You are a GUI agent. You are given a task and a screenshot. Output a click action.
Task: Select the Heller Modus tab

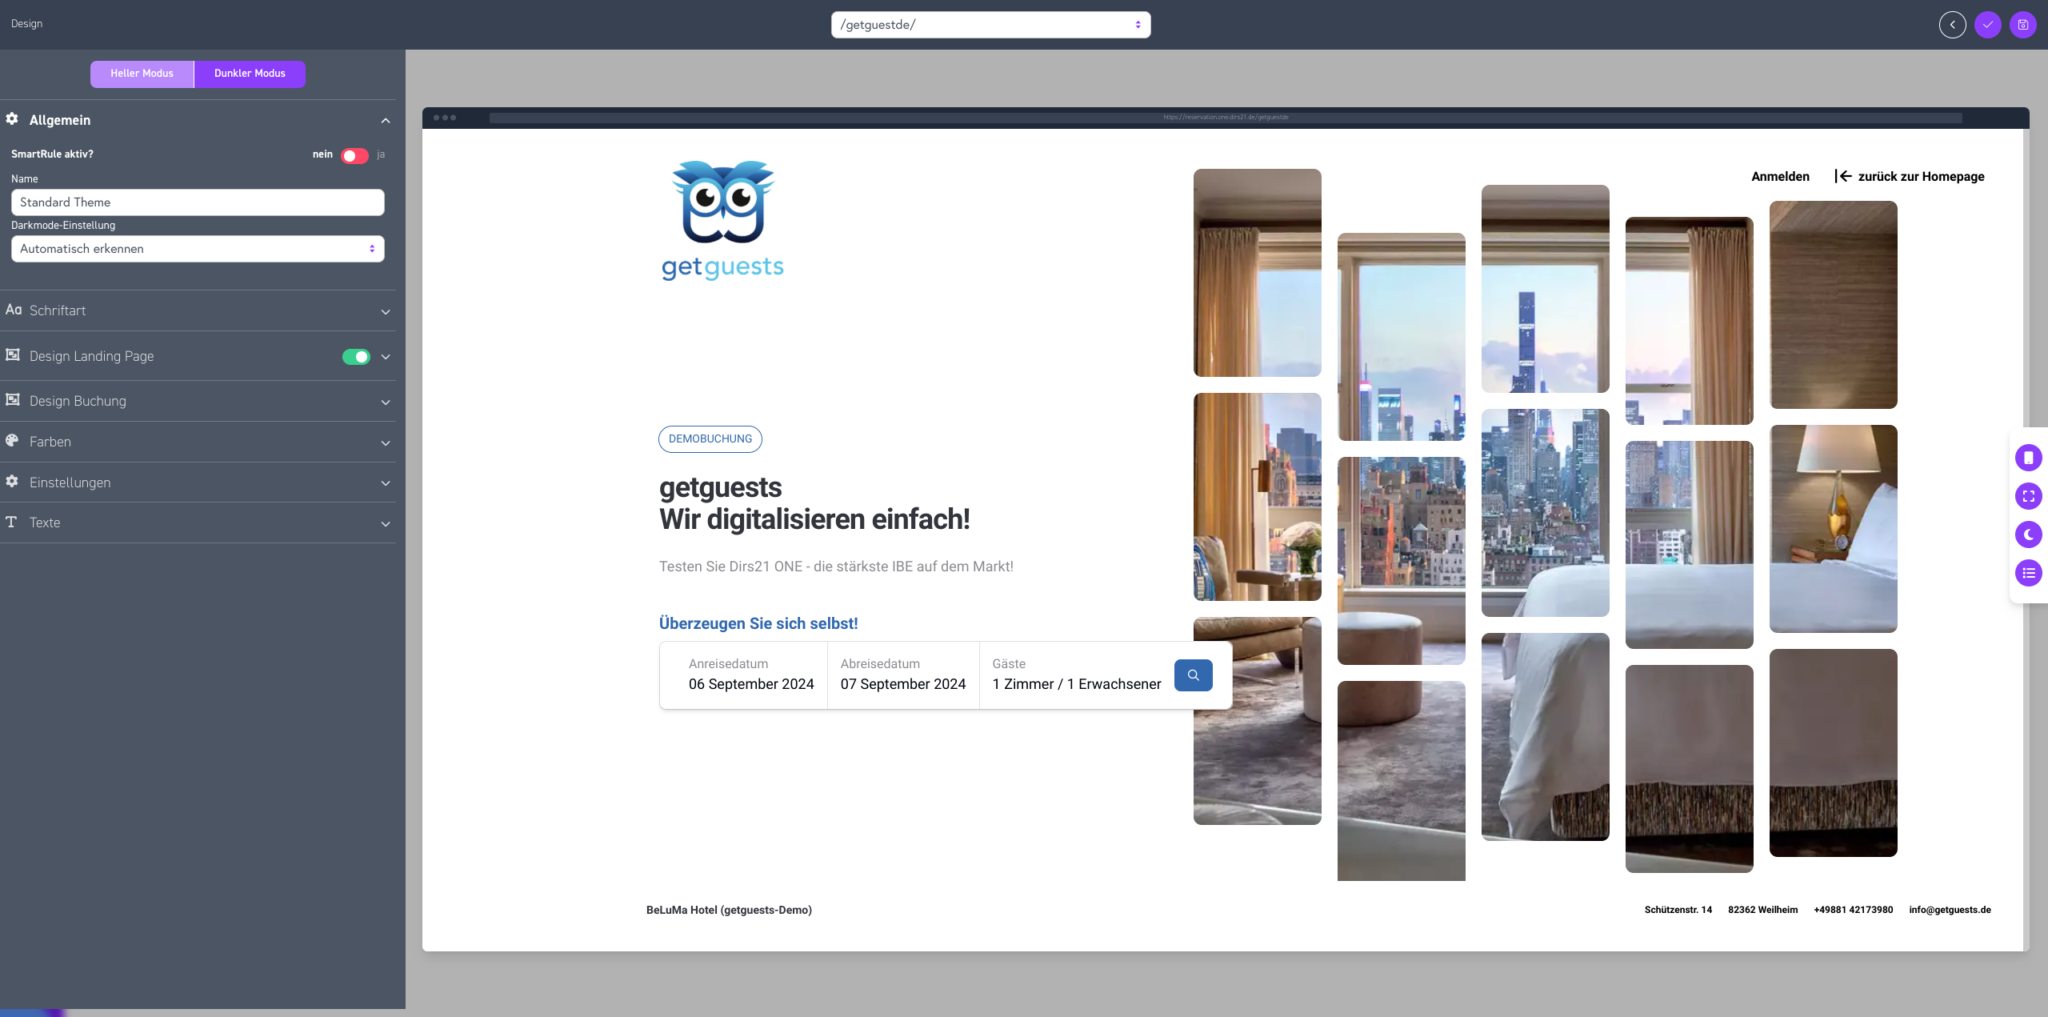pos(142,74)
